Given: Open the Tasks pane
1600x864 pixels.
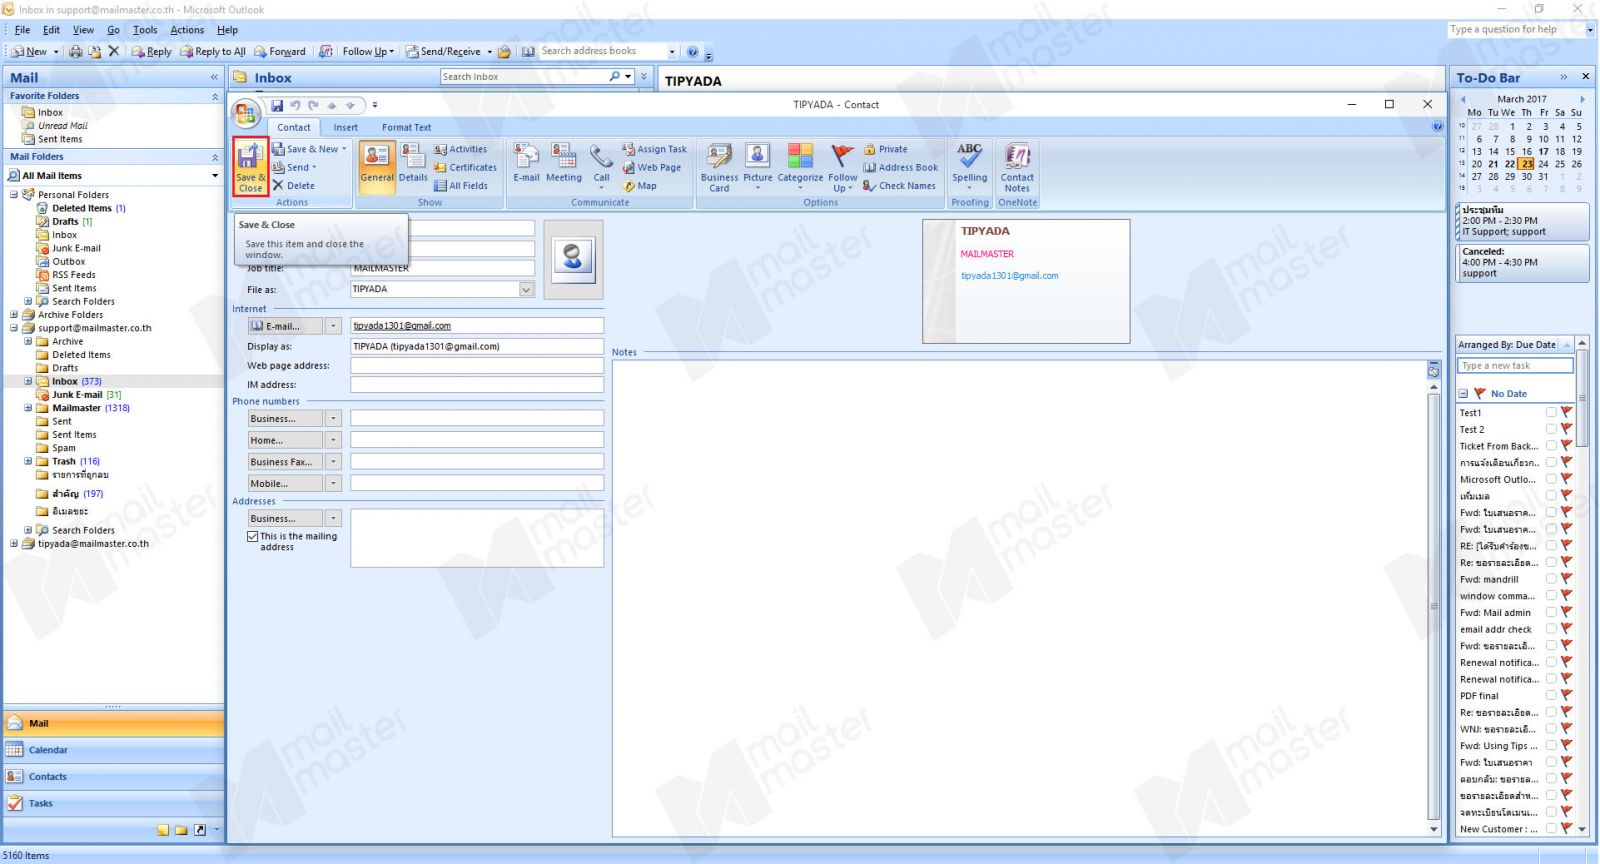Looking at the screenshot, I should point(113,803).
